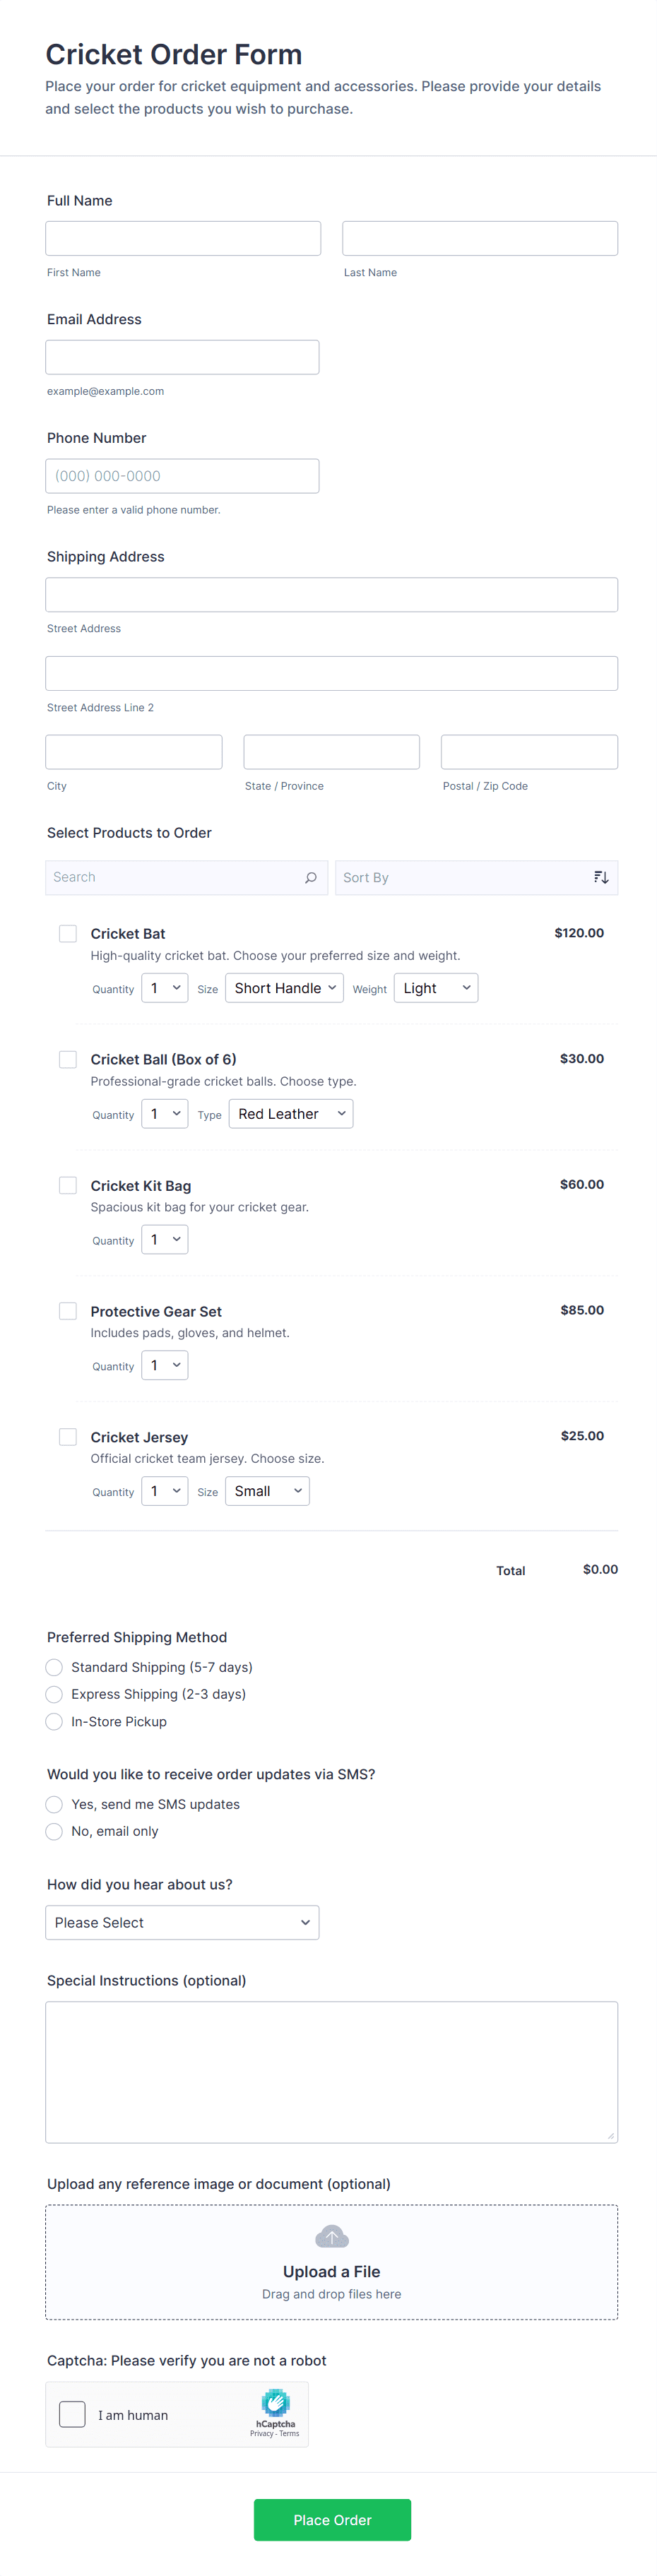Click the captcha Privacy link
The image size is (657, 2576).
pos(261,2434)
